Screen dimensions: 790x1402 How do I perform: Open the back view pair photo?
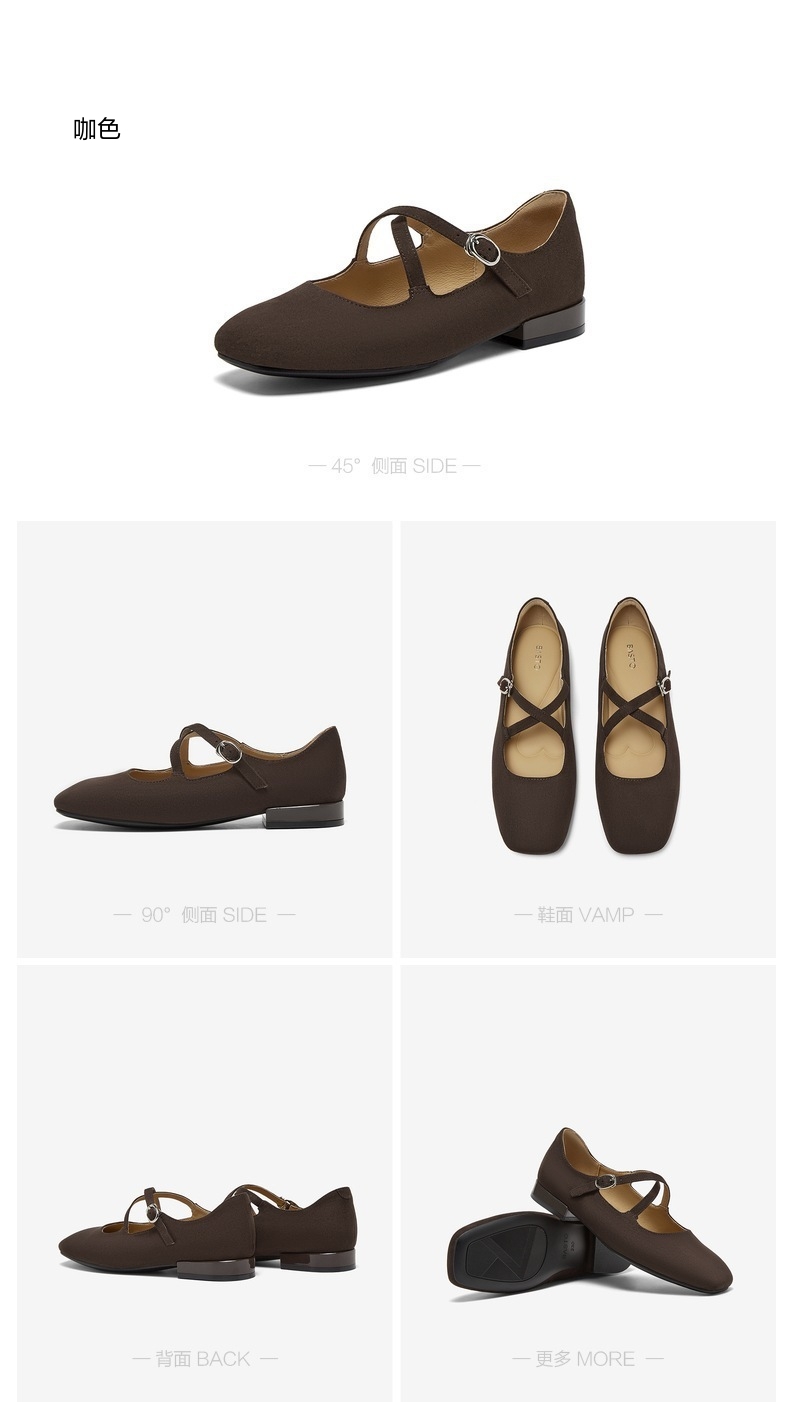[207, 1233]
